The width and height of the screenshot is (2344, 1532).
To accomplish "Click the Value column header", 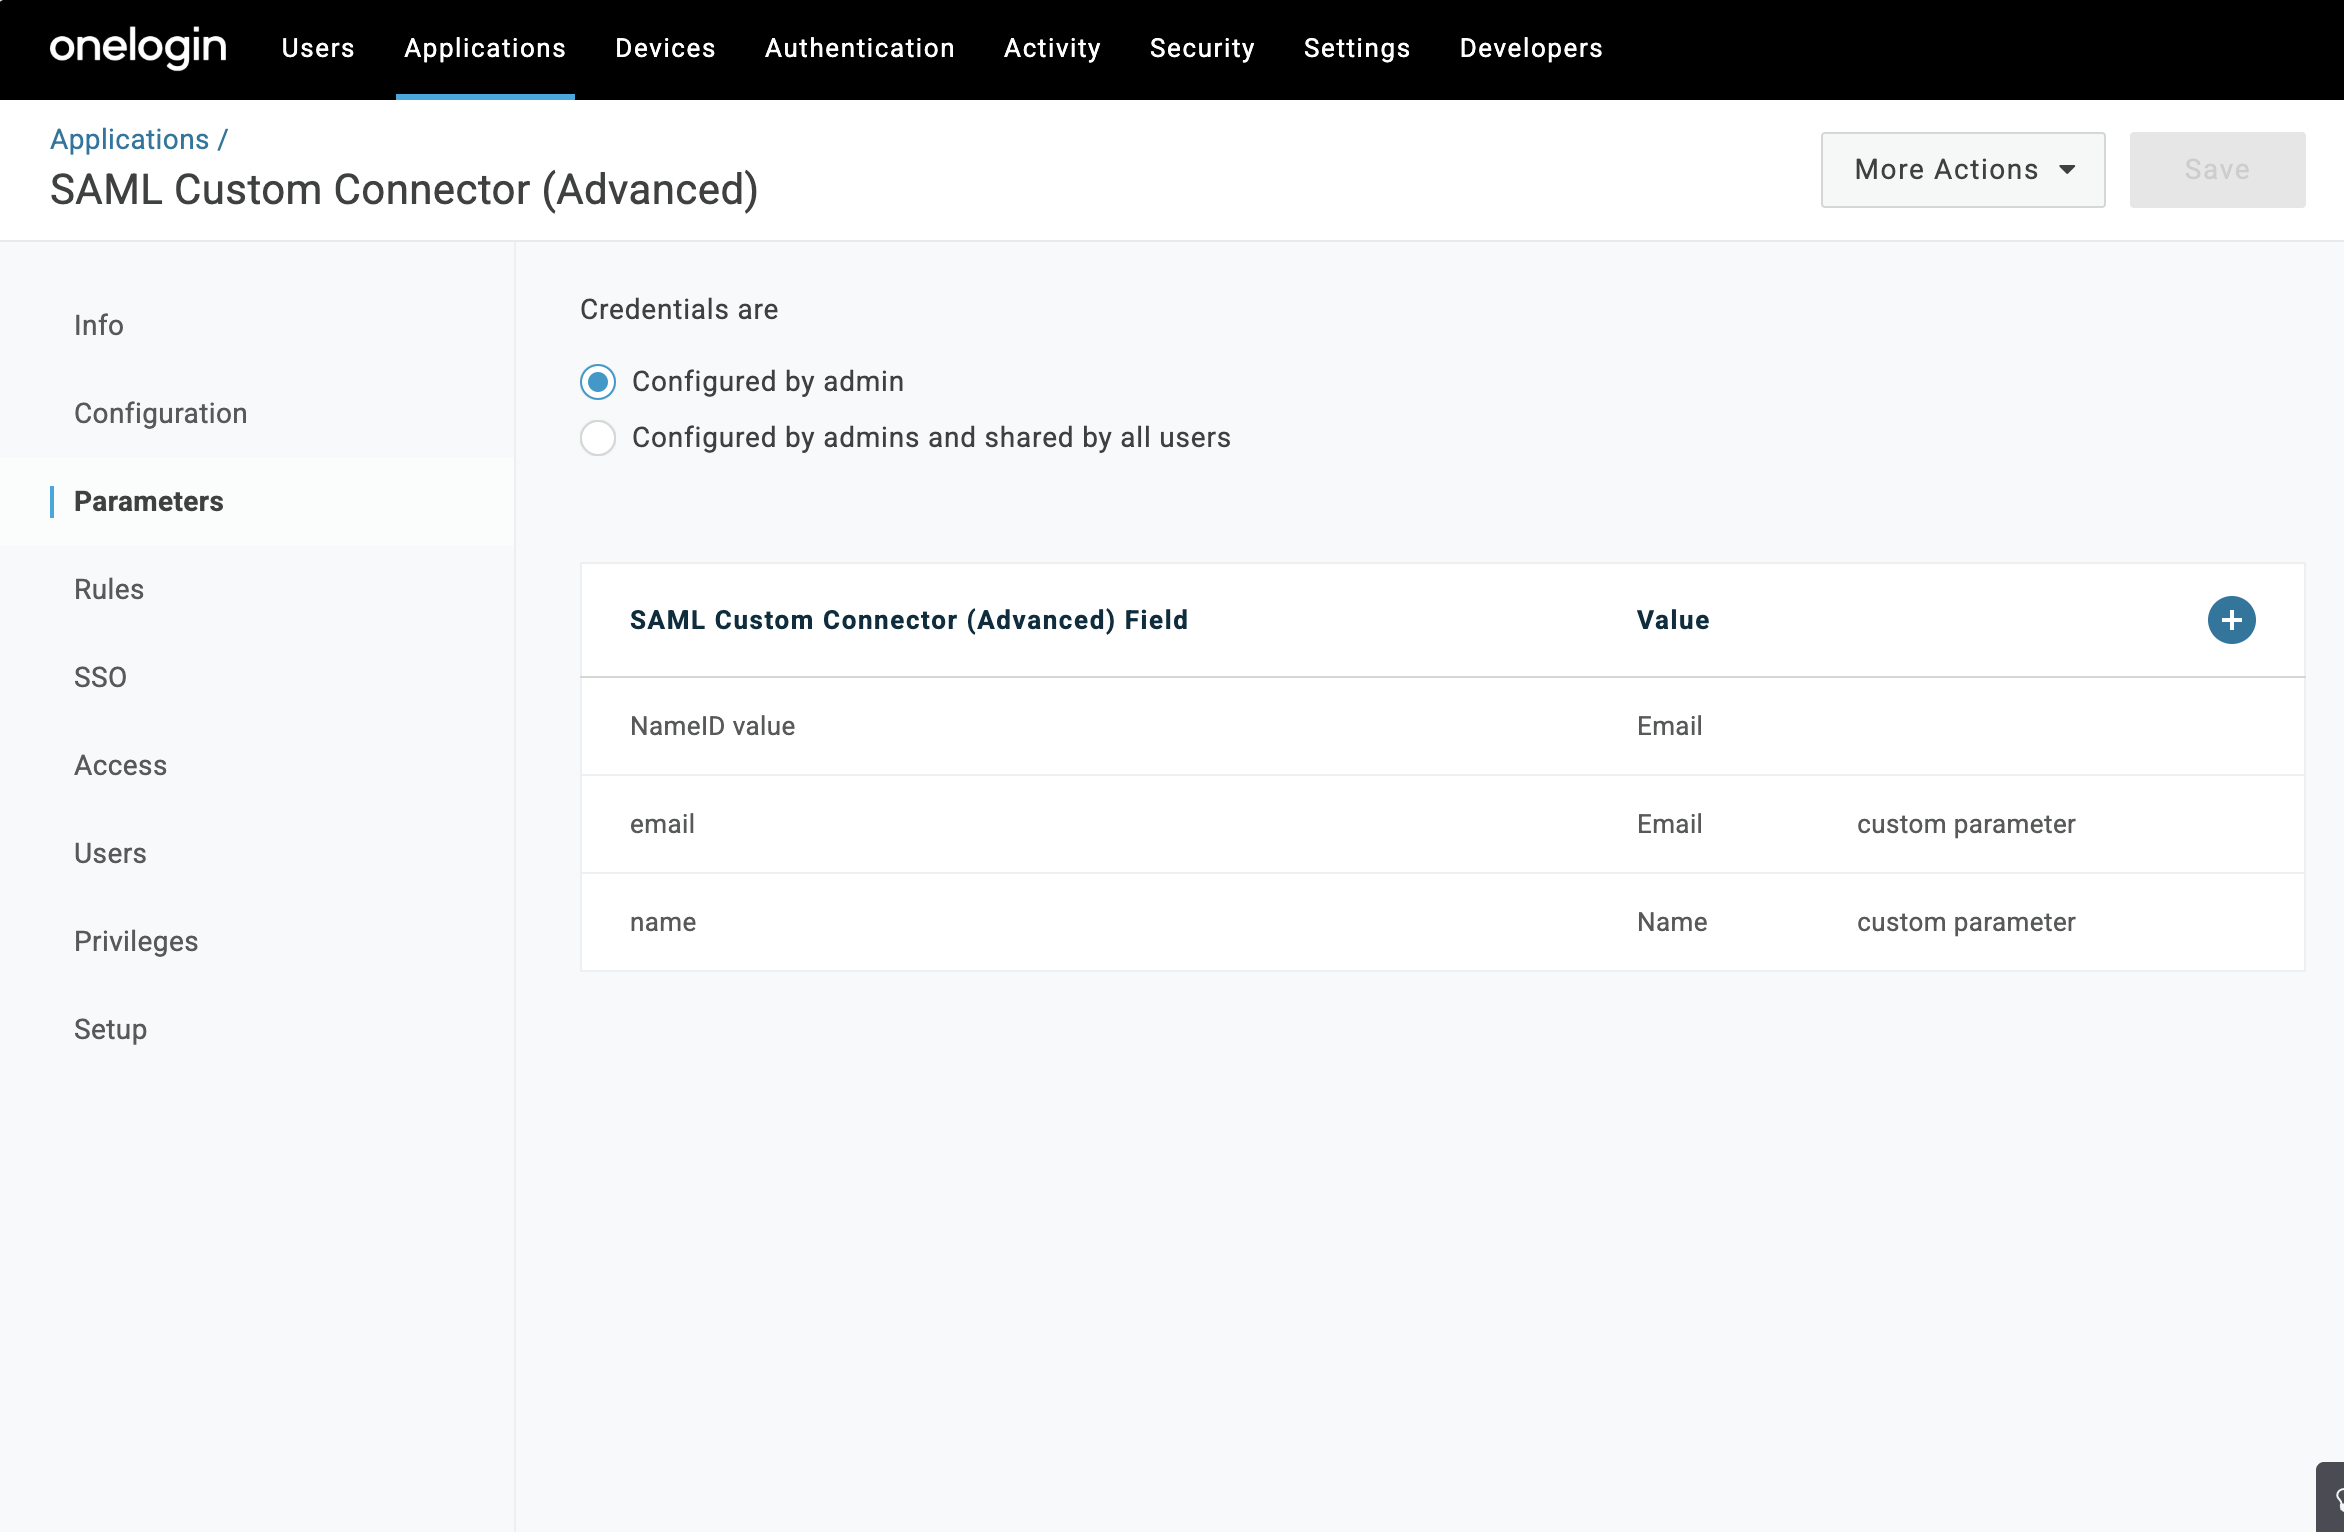I will 1673,620.
